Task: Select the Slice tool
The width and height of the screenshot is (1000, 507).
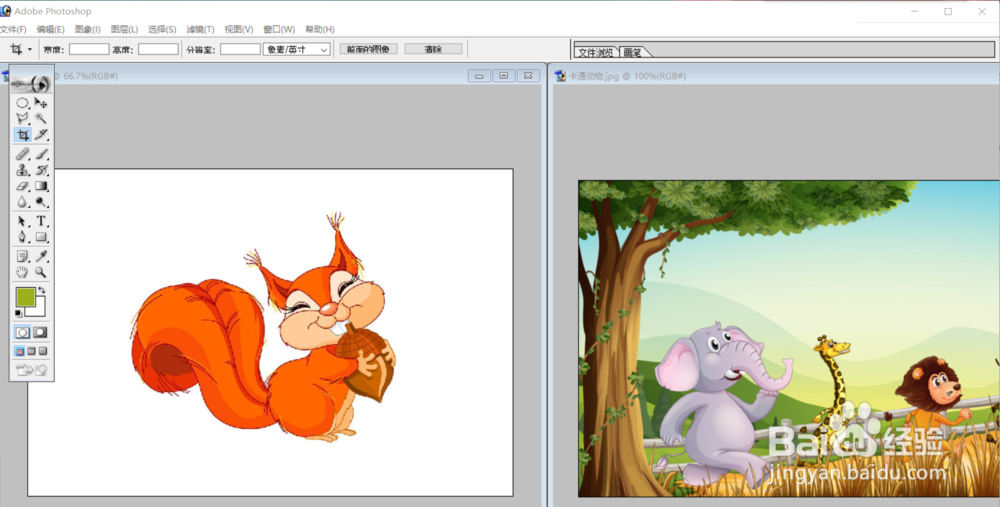Action: point(41,135)
